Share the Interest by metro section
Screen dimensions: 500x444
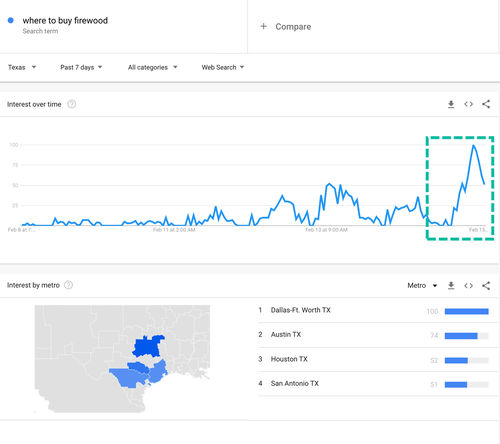(x=486, y=286)
